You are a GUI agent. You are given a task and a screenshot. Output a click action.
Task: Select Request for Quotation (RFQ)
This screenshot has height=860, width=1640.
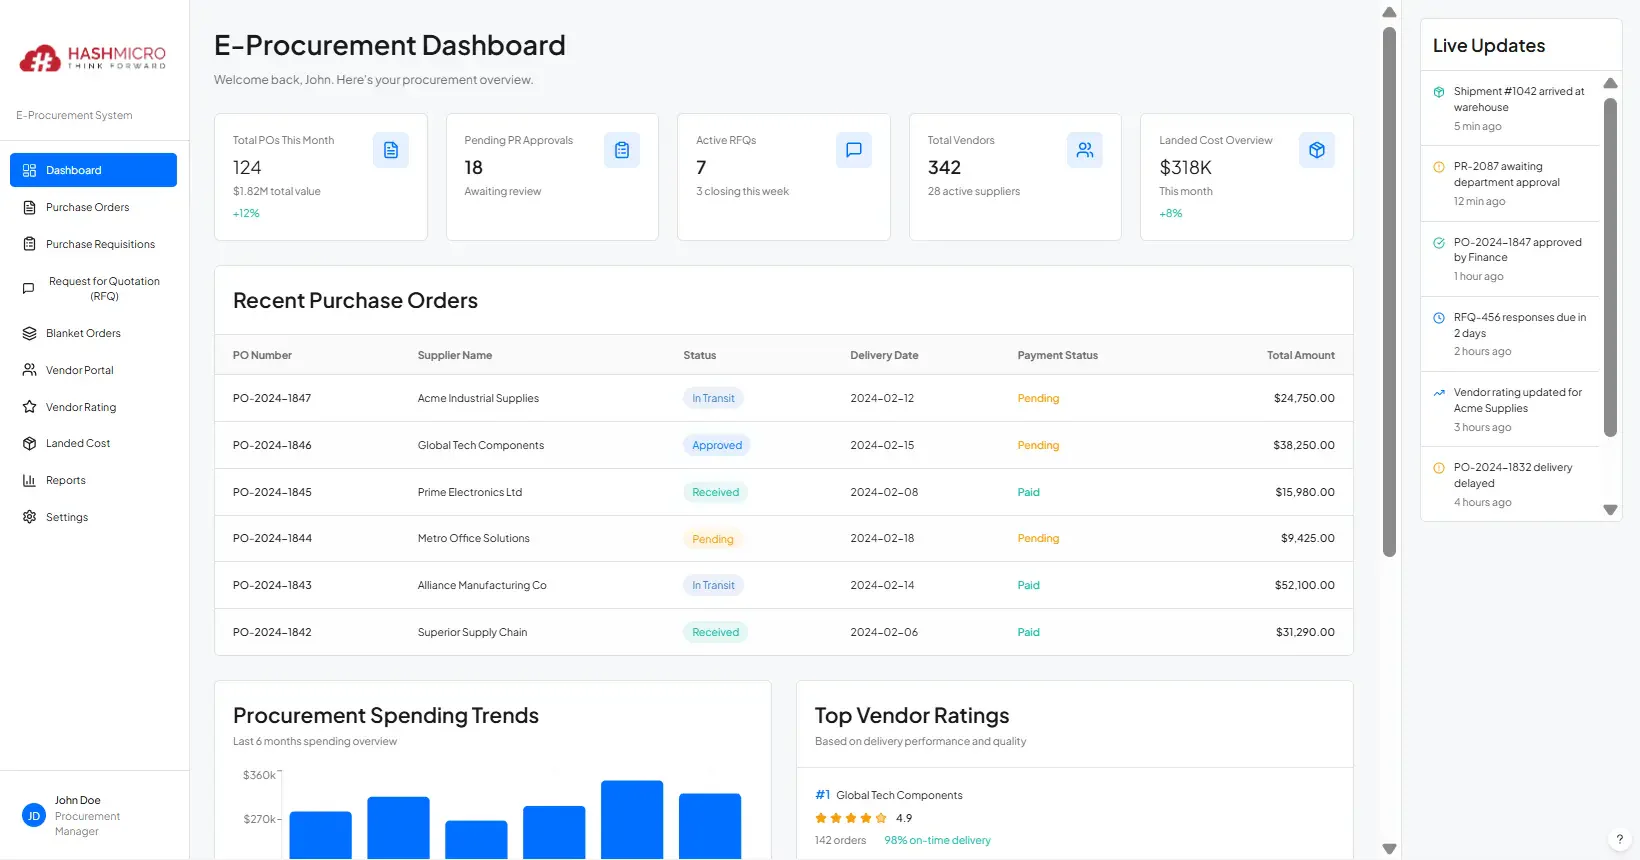pyautogui.click(x=93, y=289)
